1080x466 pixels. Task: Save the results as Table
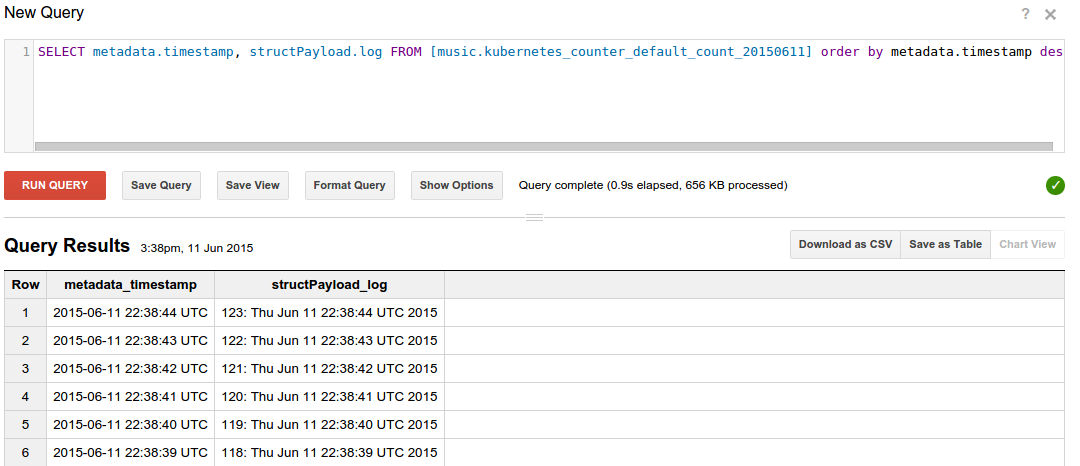tap(945, 244)
